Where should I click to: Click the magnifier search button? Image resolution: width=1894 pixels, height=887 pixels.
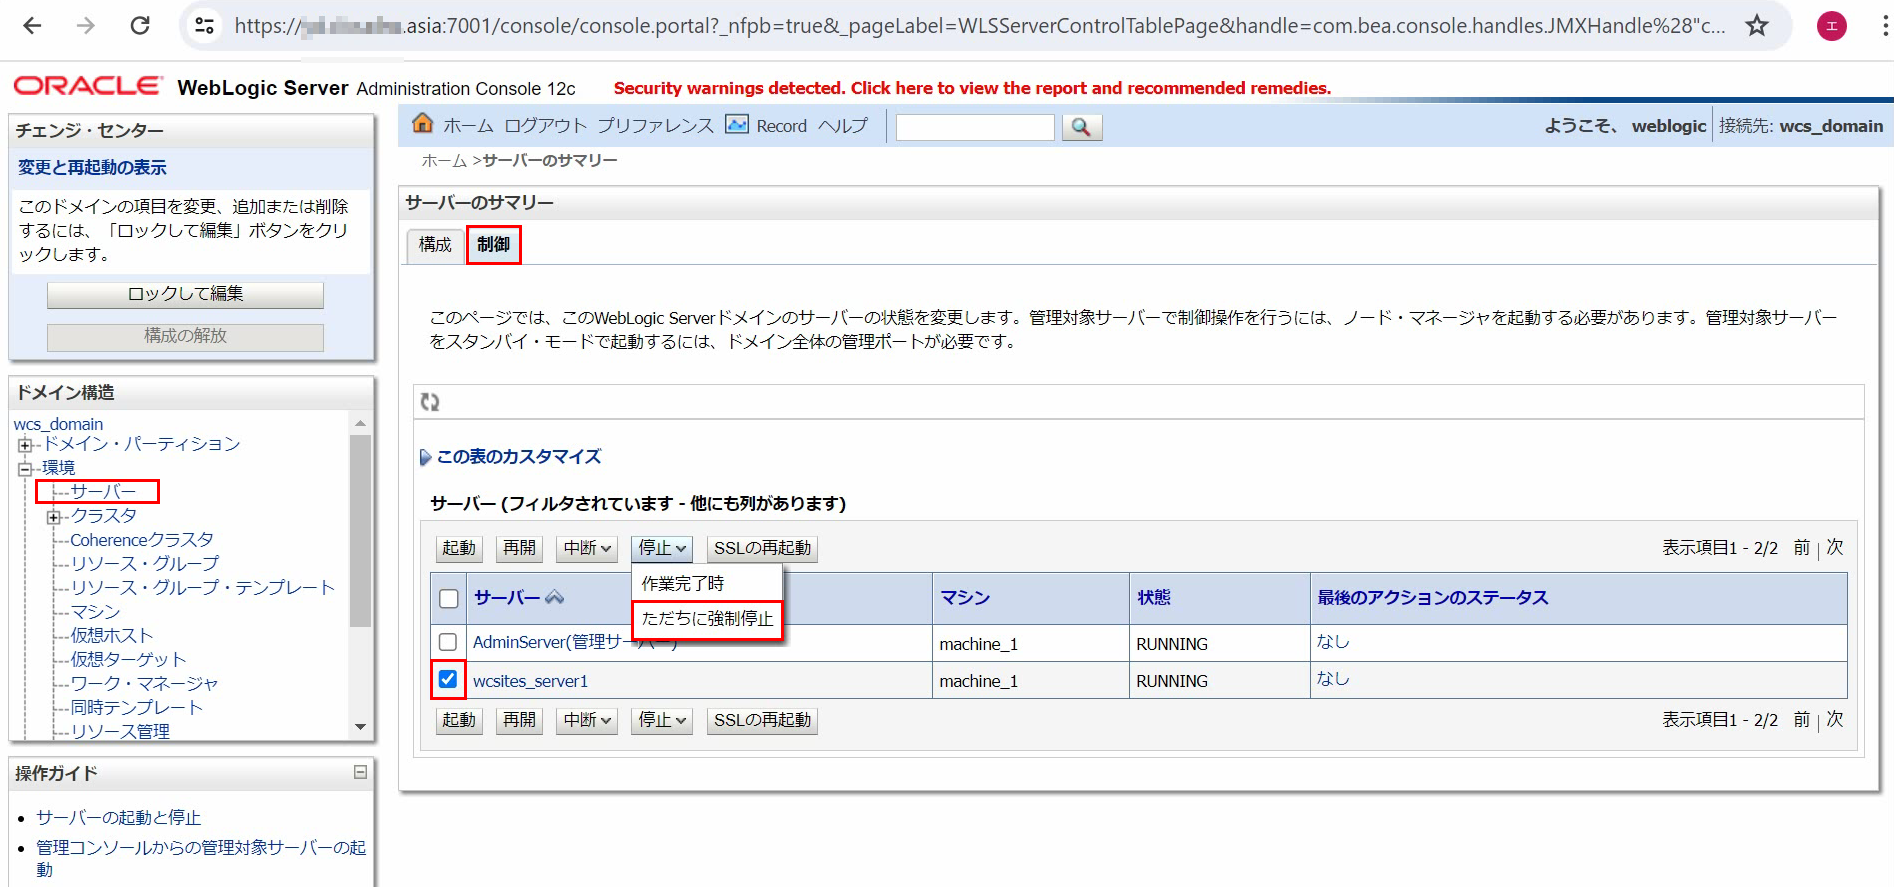[x=1081, y=127]
